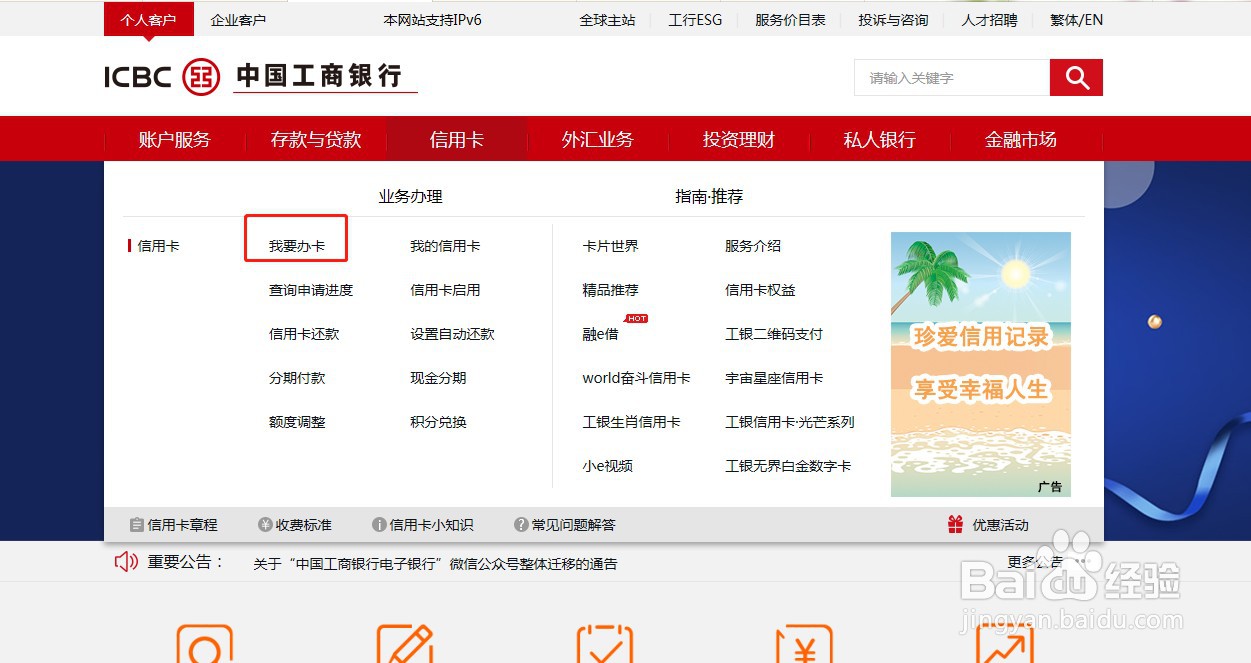This screenshot has width=1251, height=663.
Task: Open the 账户服务 menu
Action: click(175, 139)
